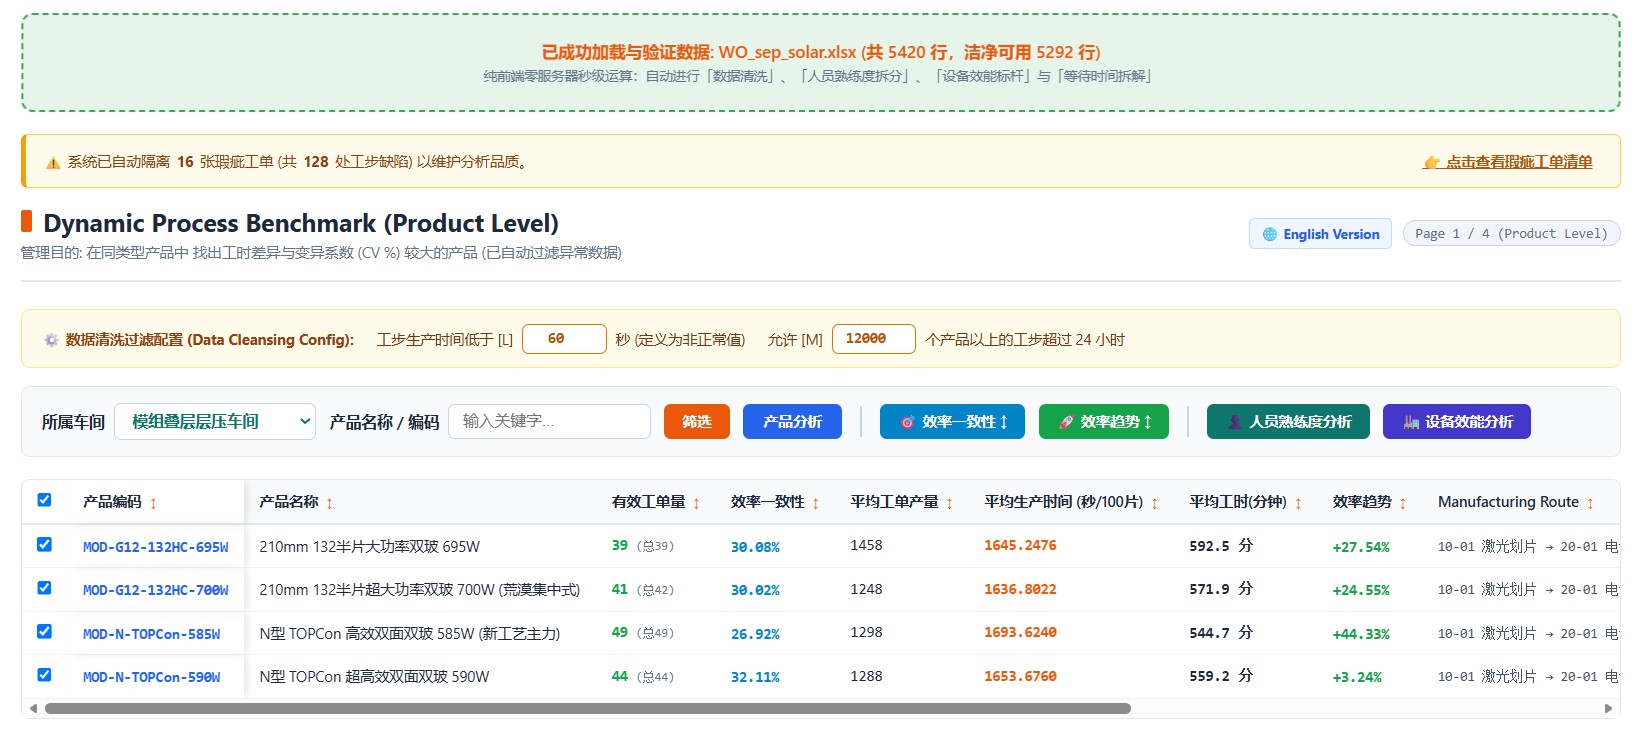Click the horizontal table scrollbar thumb
This screenshot has height=730, width=1646.
[x=588, y=708]
